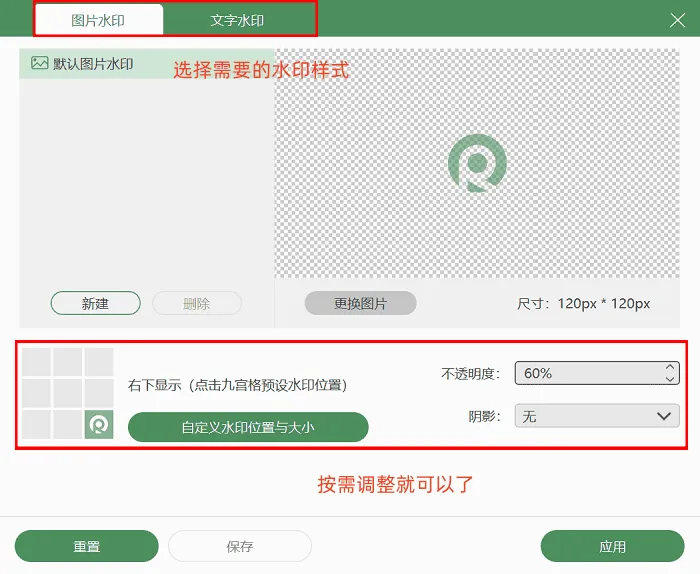Screen dimensions: 700x574
Task: Click the 重置 button
Action: [87, 546]
